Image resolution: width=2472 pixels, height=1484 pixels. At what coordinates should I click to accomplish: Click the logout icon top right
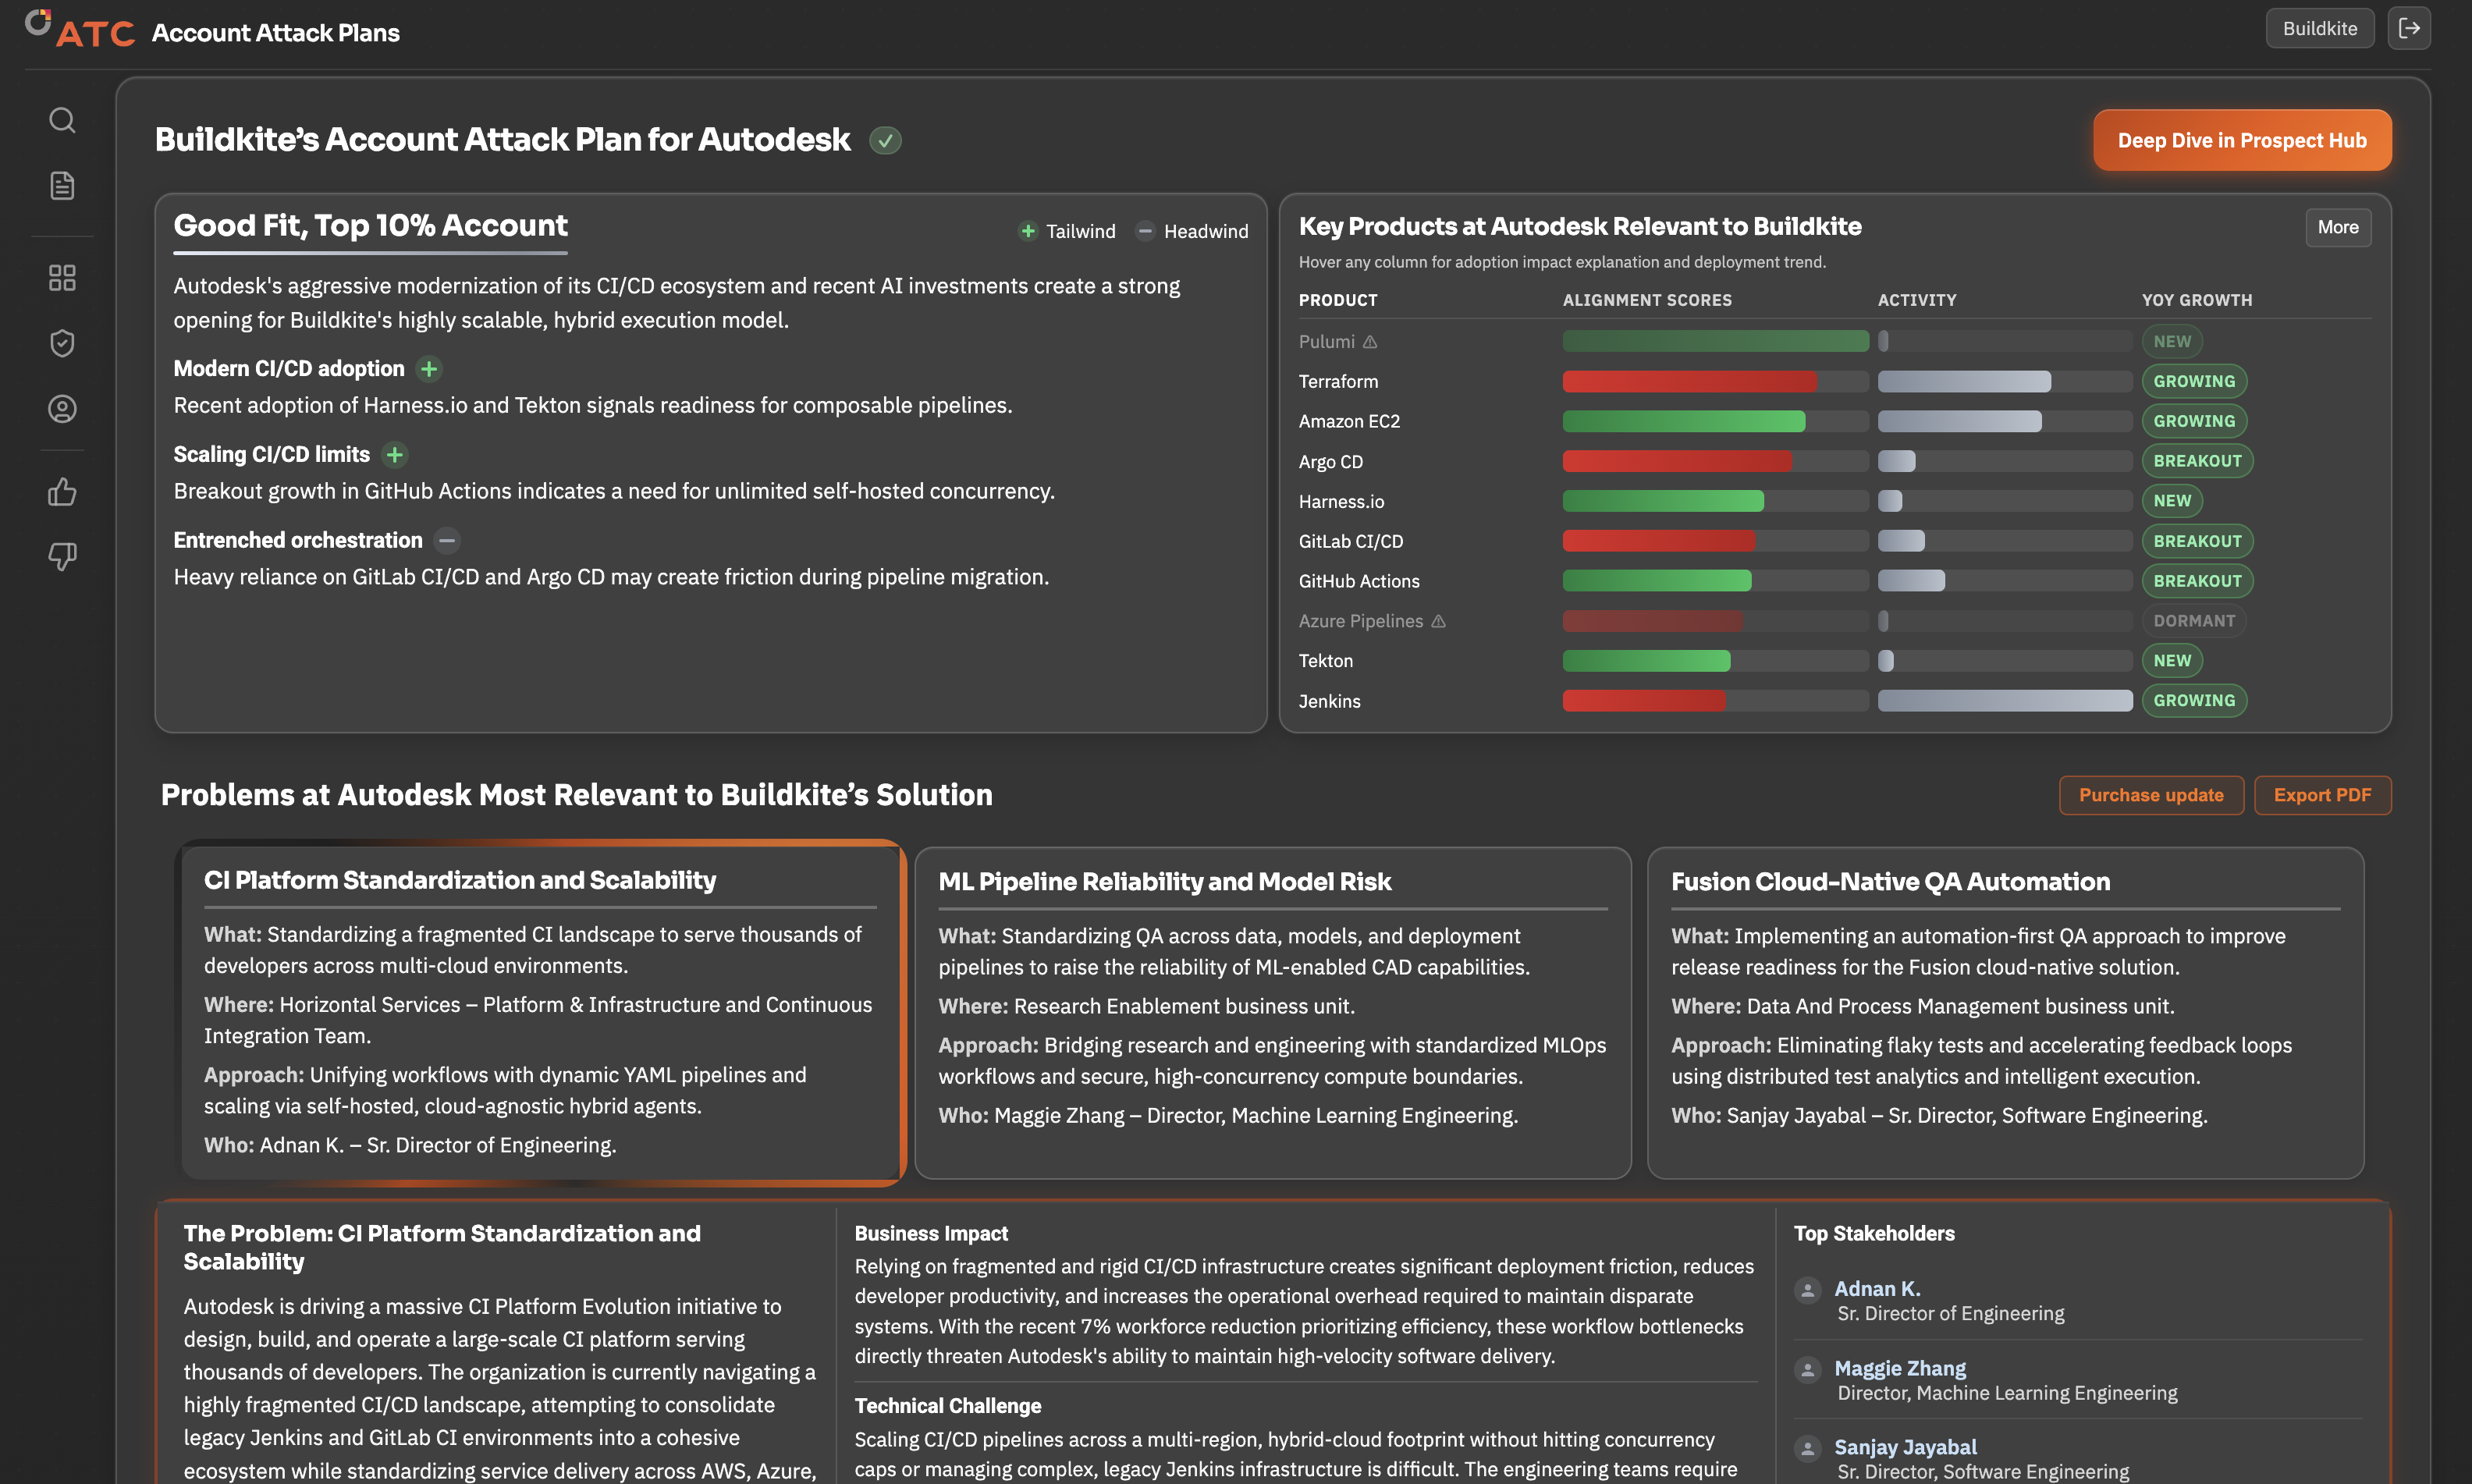[2409, 28]
